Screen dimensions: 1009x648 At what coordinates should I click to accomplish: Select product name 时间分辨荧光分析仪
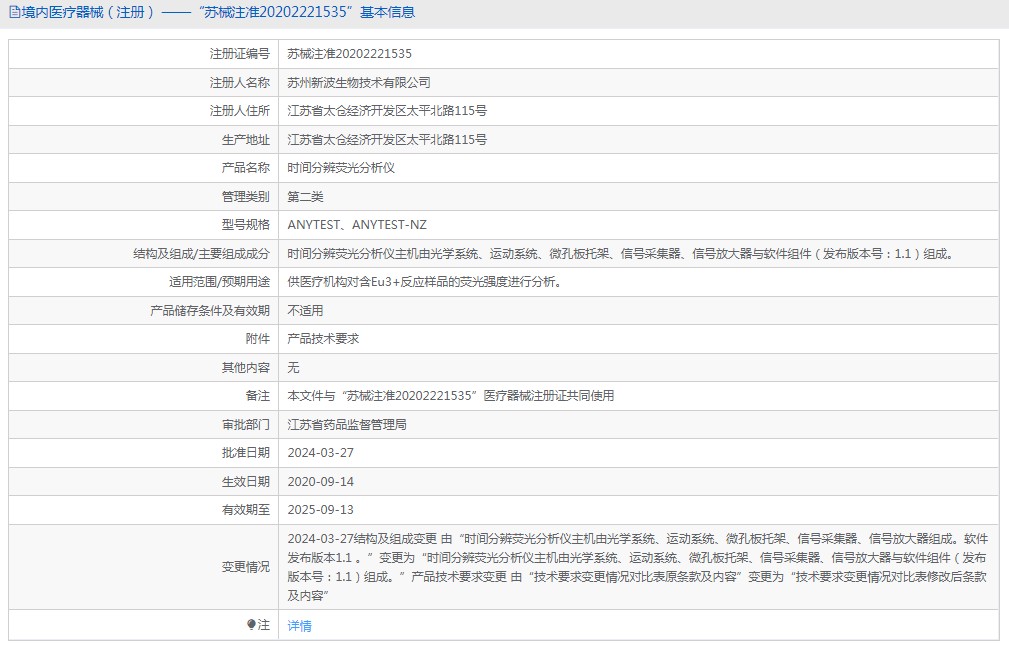click(341, 168)
